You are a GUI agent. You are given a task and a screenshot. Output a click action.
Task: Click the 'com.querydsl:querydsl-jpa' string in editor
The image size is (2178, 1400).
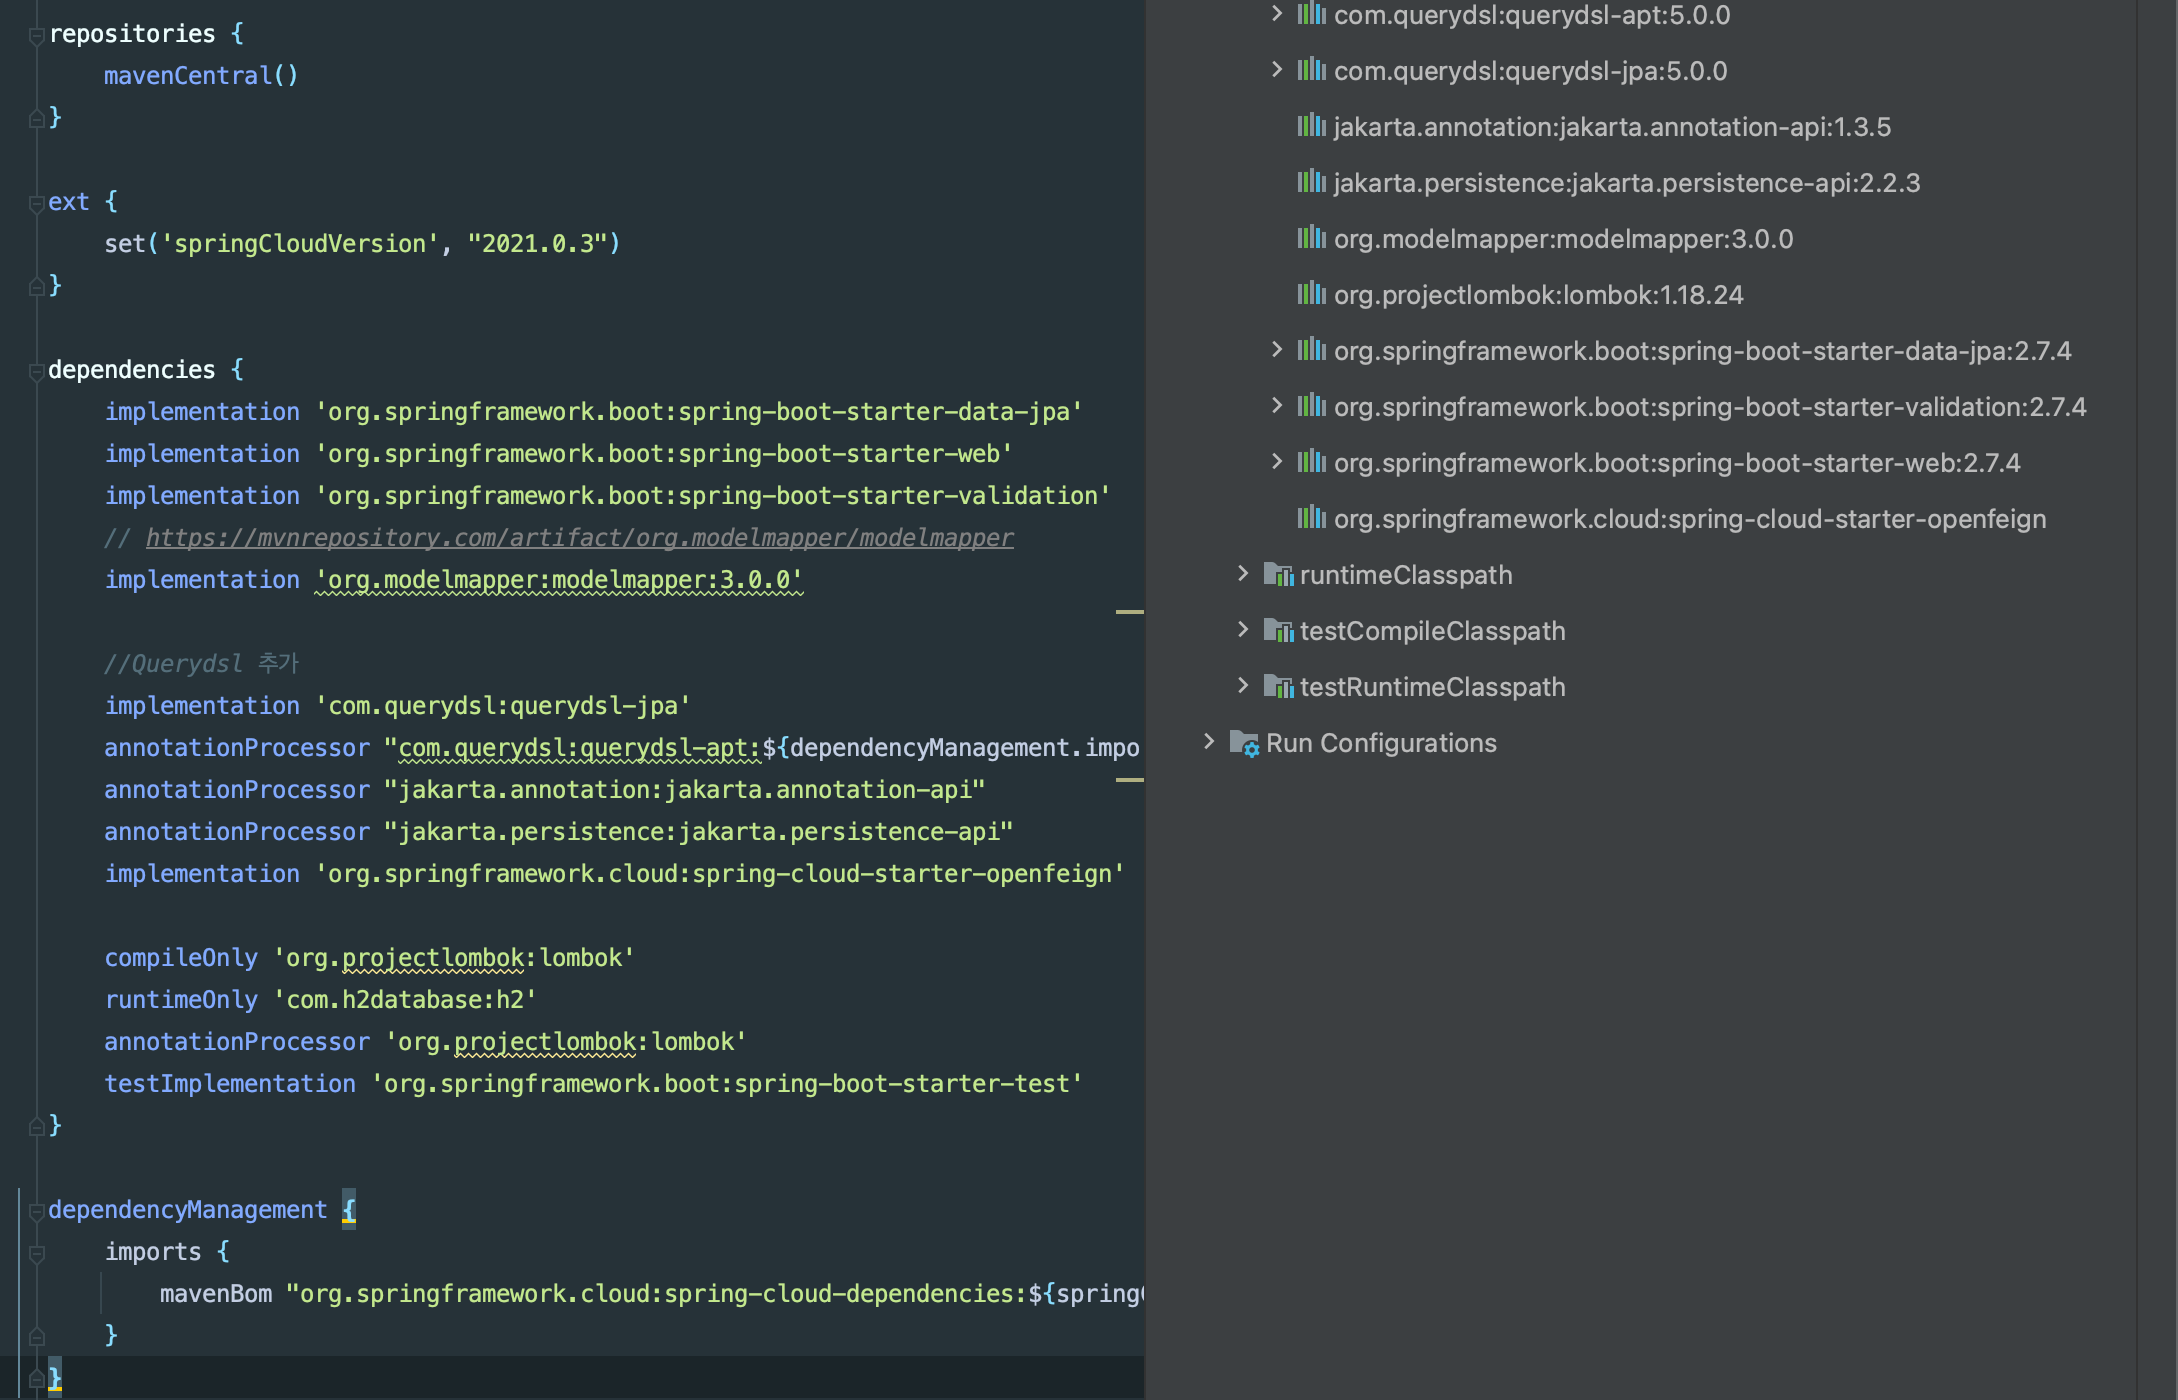click(502, 706)
